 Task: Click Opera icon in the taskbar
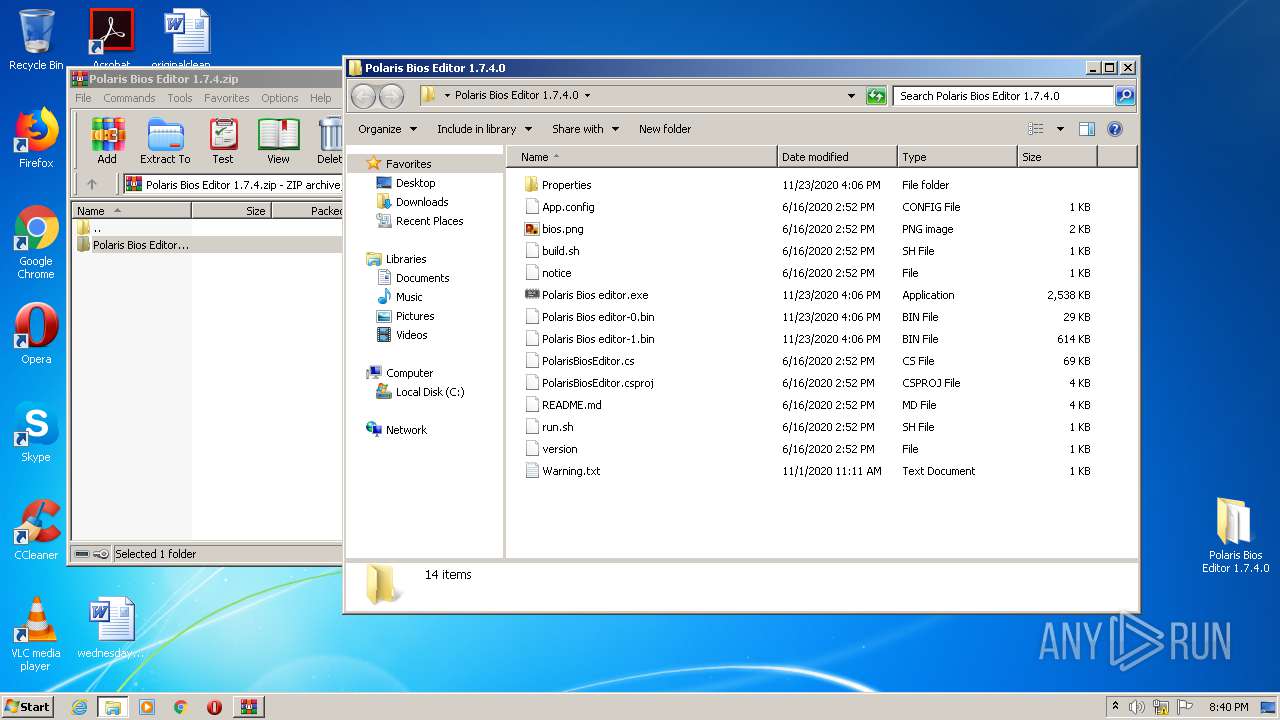click(214, 707)
